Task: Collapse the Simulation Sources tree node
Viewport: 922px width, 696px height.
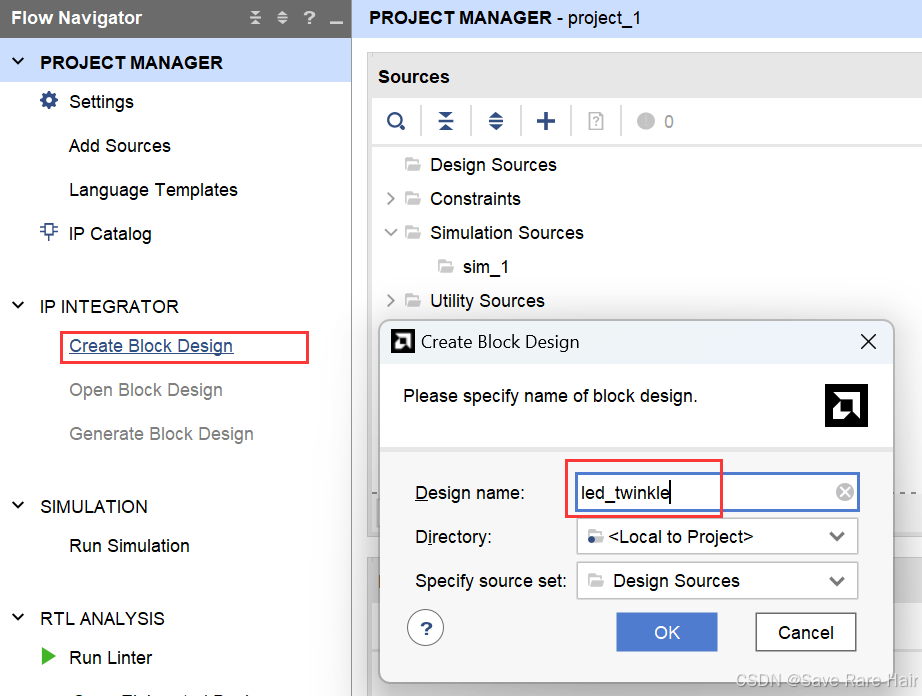Action: [390, 232]
